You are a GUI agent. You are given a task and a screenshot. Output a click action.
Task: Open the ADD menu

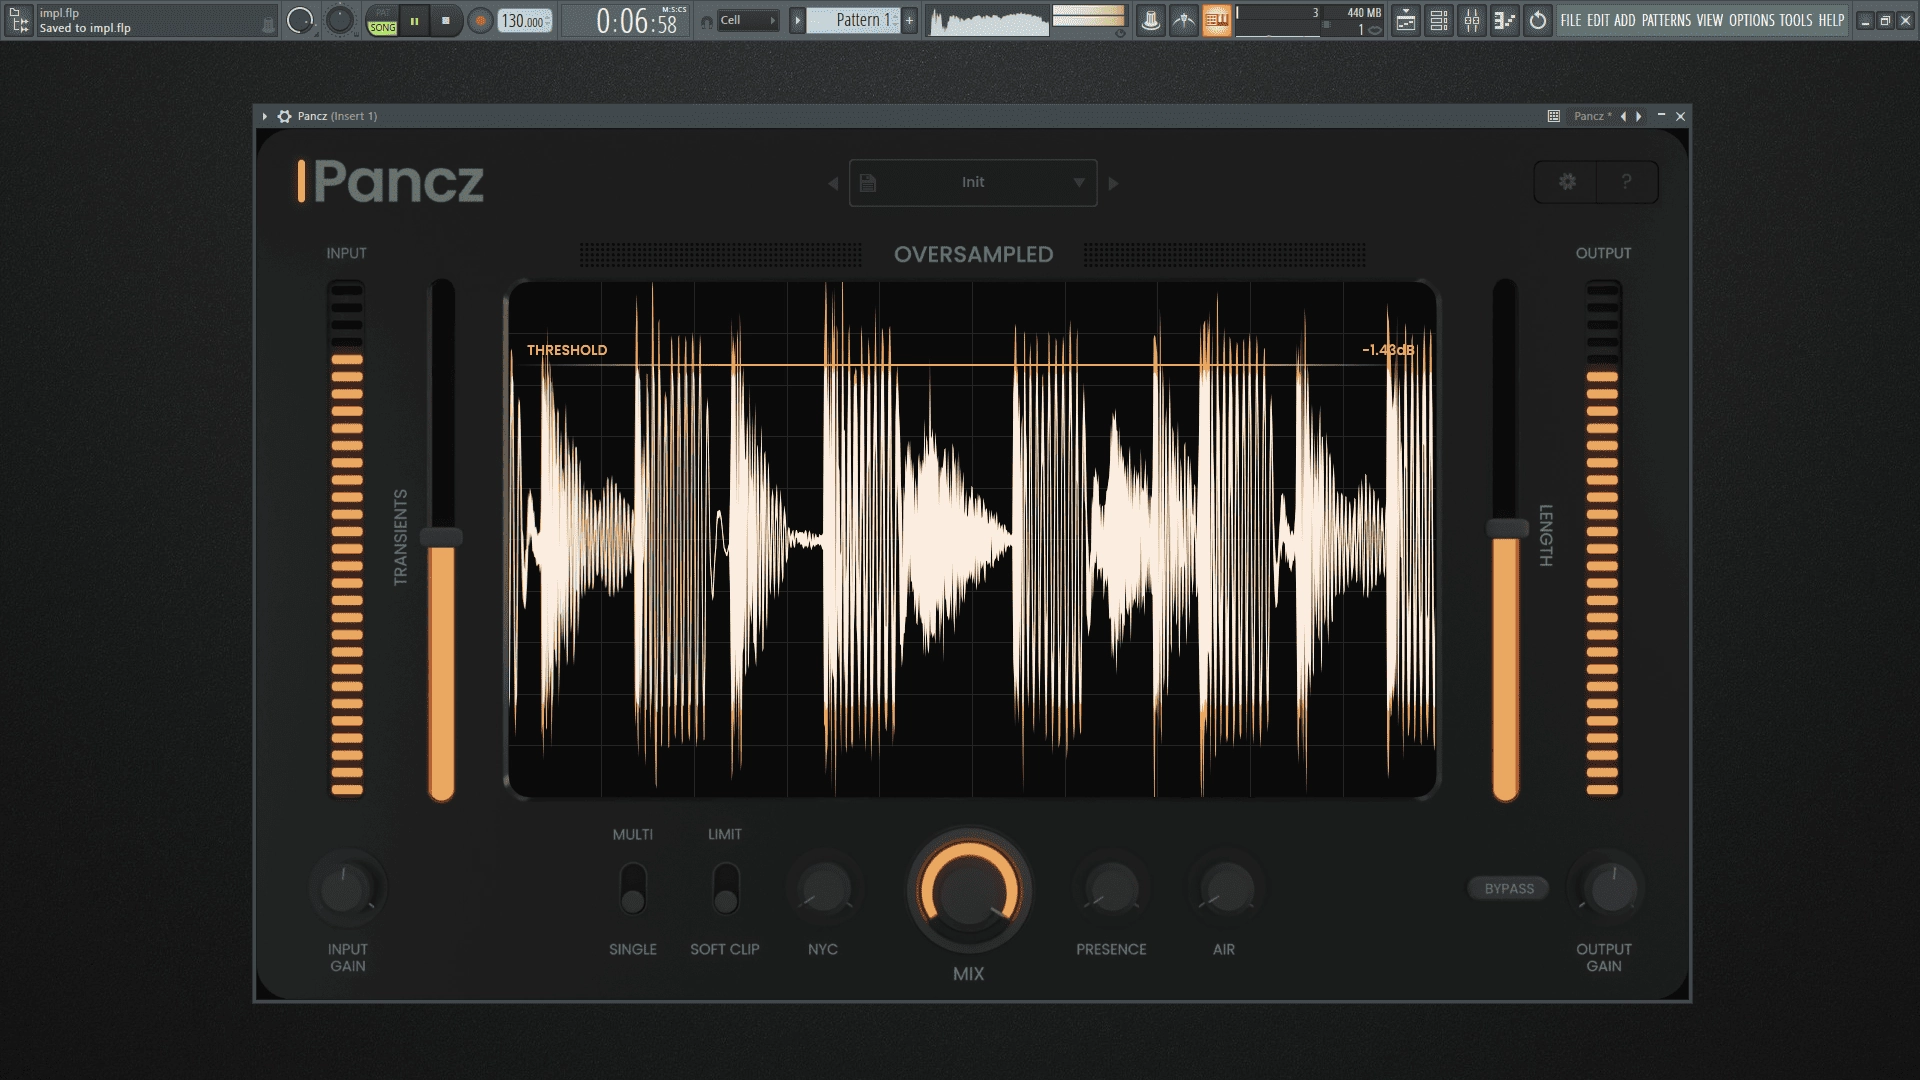point(1625,20)
